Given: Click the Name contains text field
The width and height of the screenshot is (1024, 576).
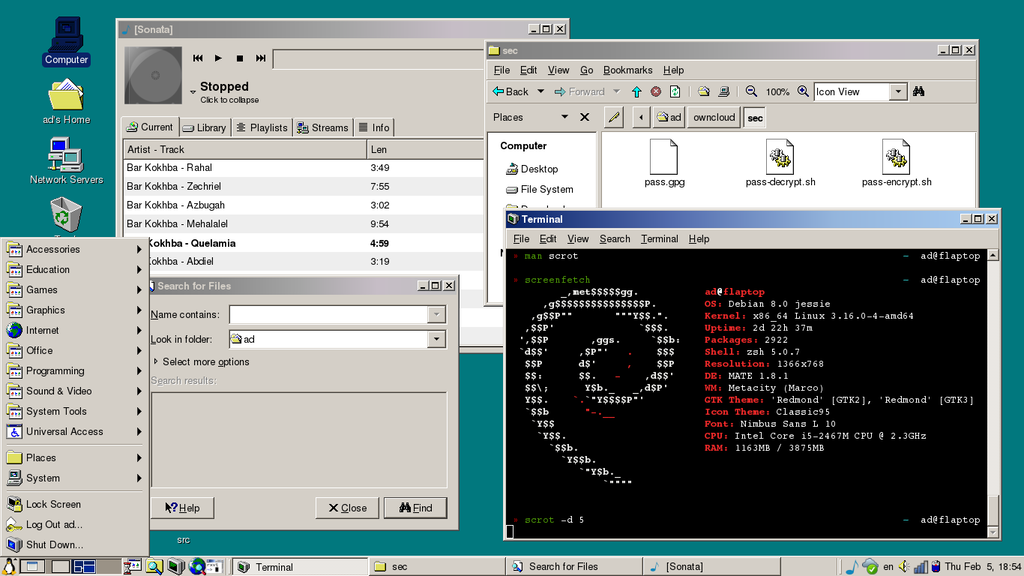Looking at the screenshot, I should [328, 315].
